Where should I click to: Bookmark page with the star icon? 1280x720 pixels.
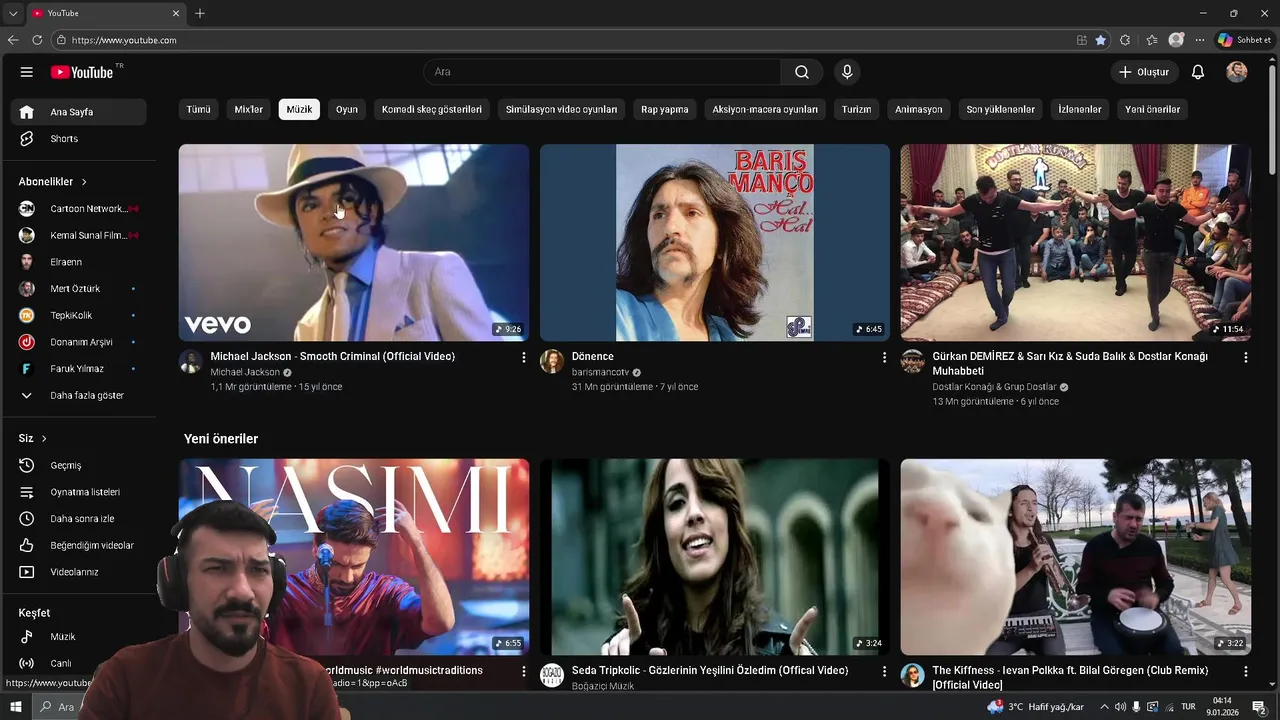(1101, 40)
